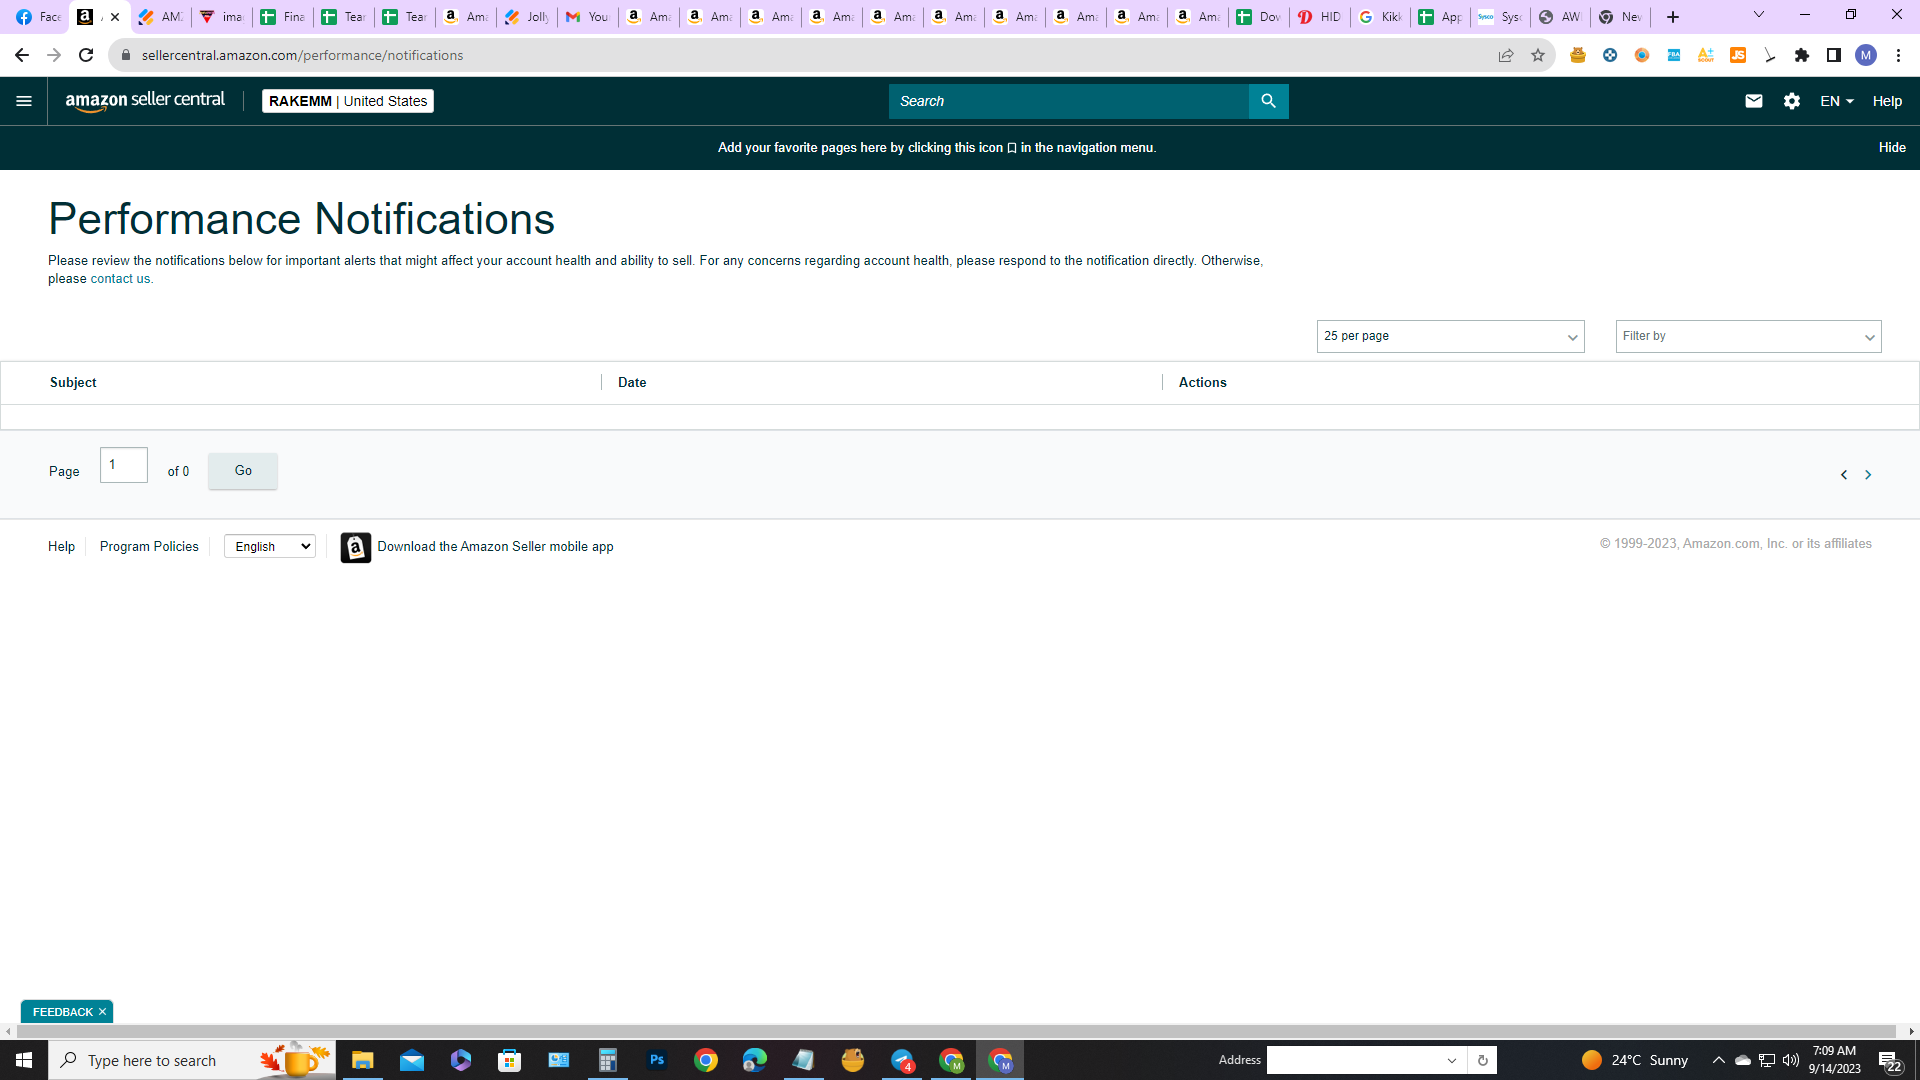Click the search magnifier button

(1268, 101)
